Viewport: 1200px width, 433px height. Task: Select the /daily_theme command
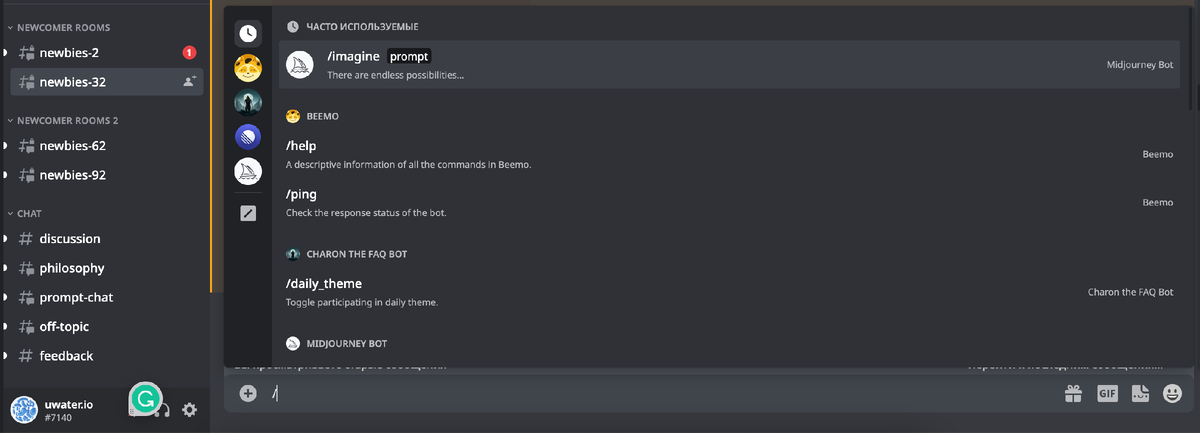pos(730,292)
